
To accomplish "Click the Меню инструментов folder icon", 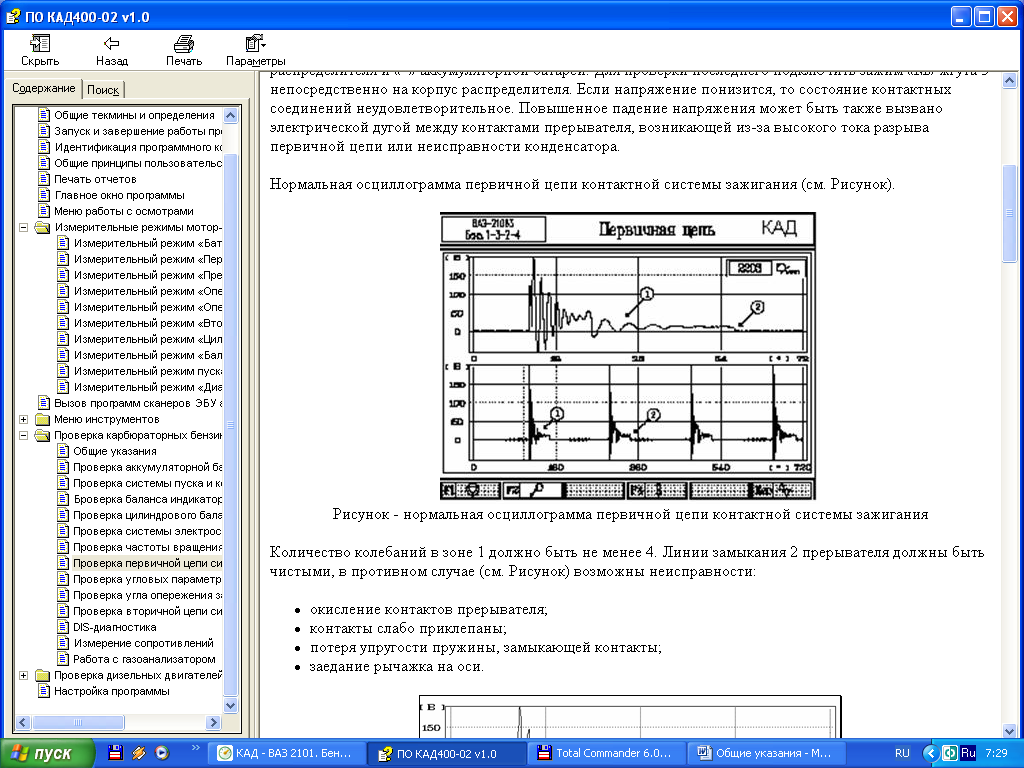I will click(x=42, y=419).
